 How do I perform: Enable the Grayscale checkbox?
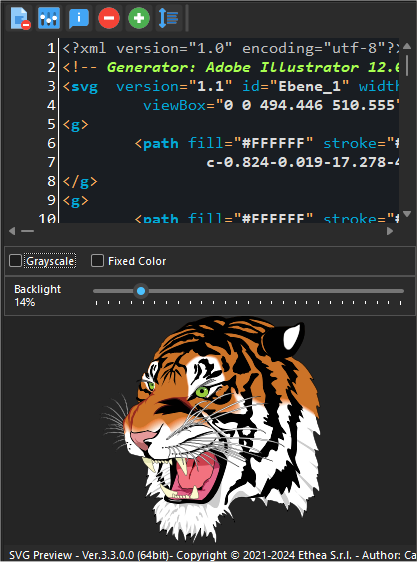[x=15, y=261]
